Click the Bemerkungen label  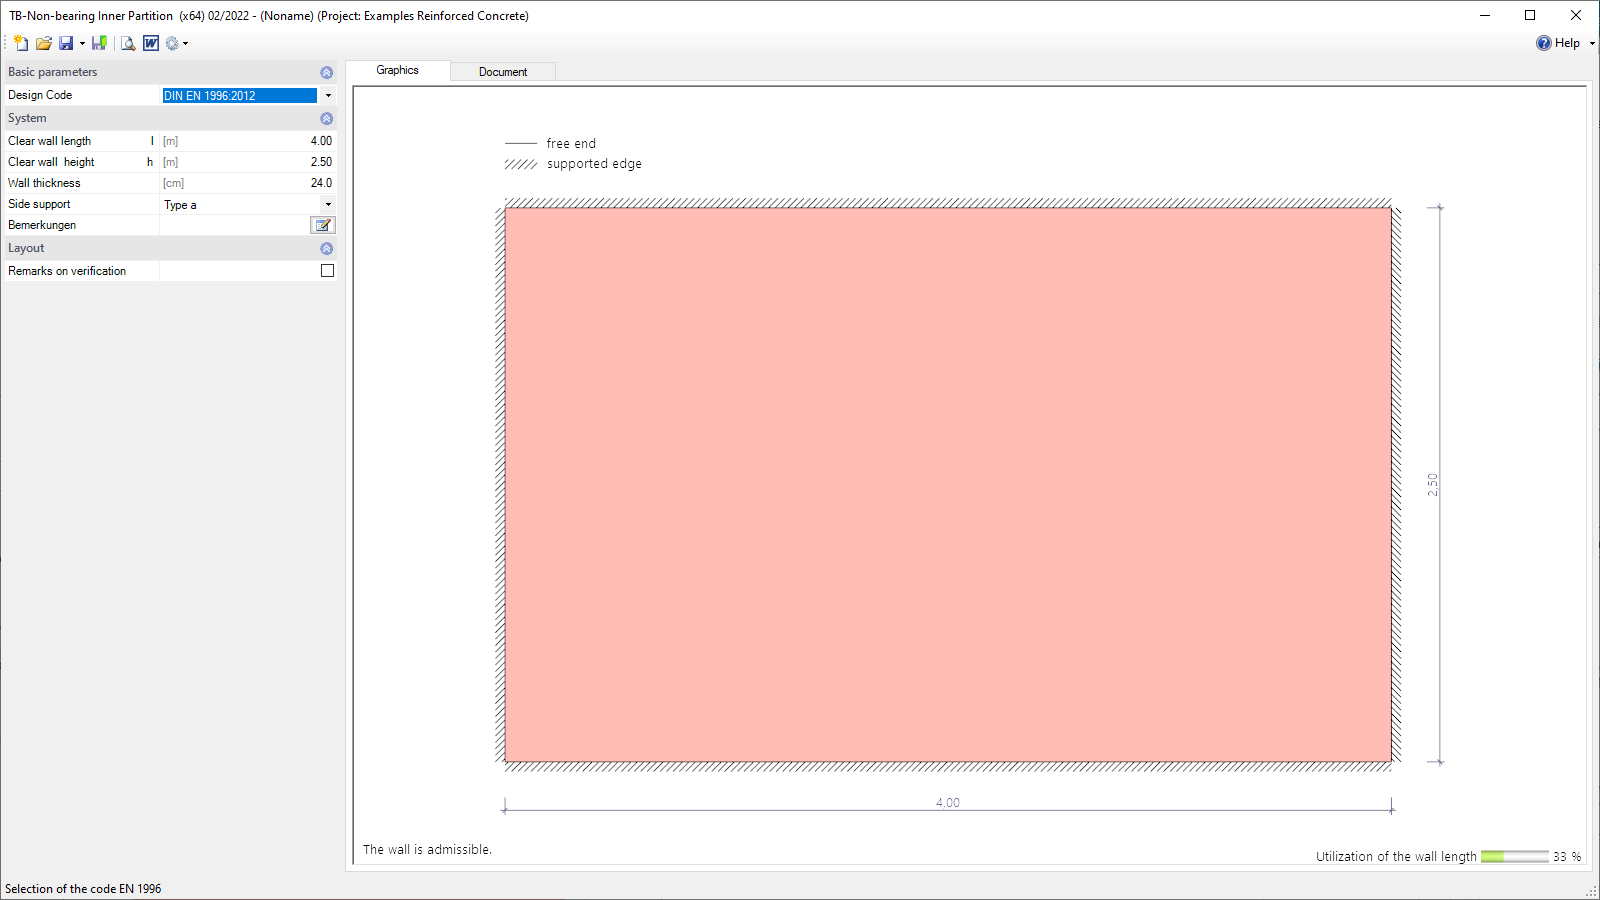pos(42,225)
